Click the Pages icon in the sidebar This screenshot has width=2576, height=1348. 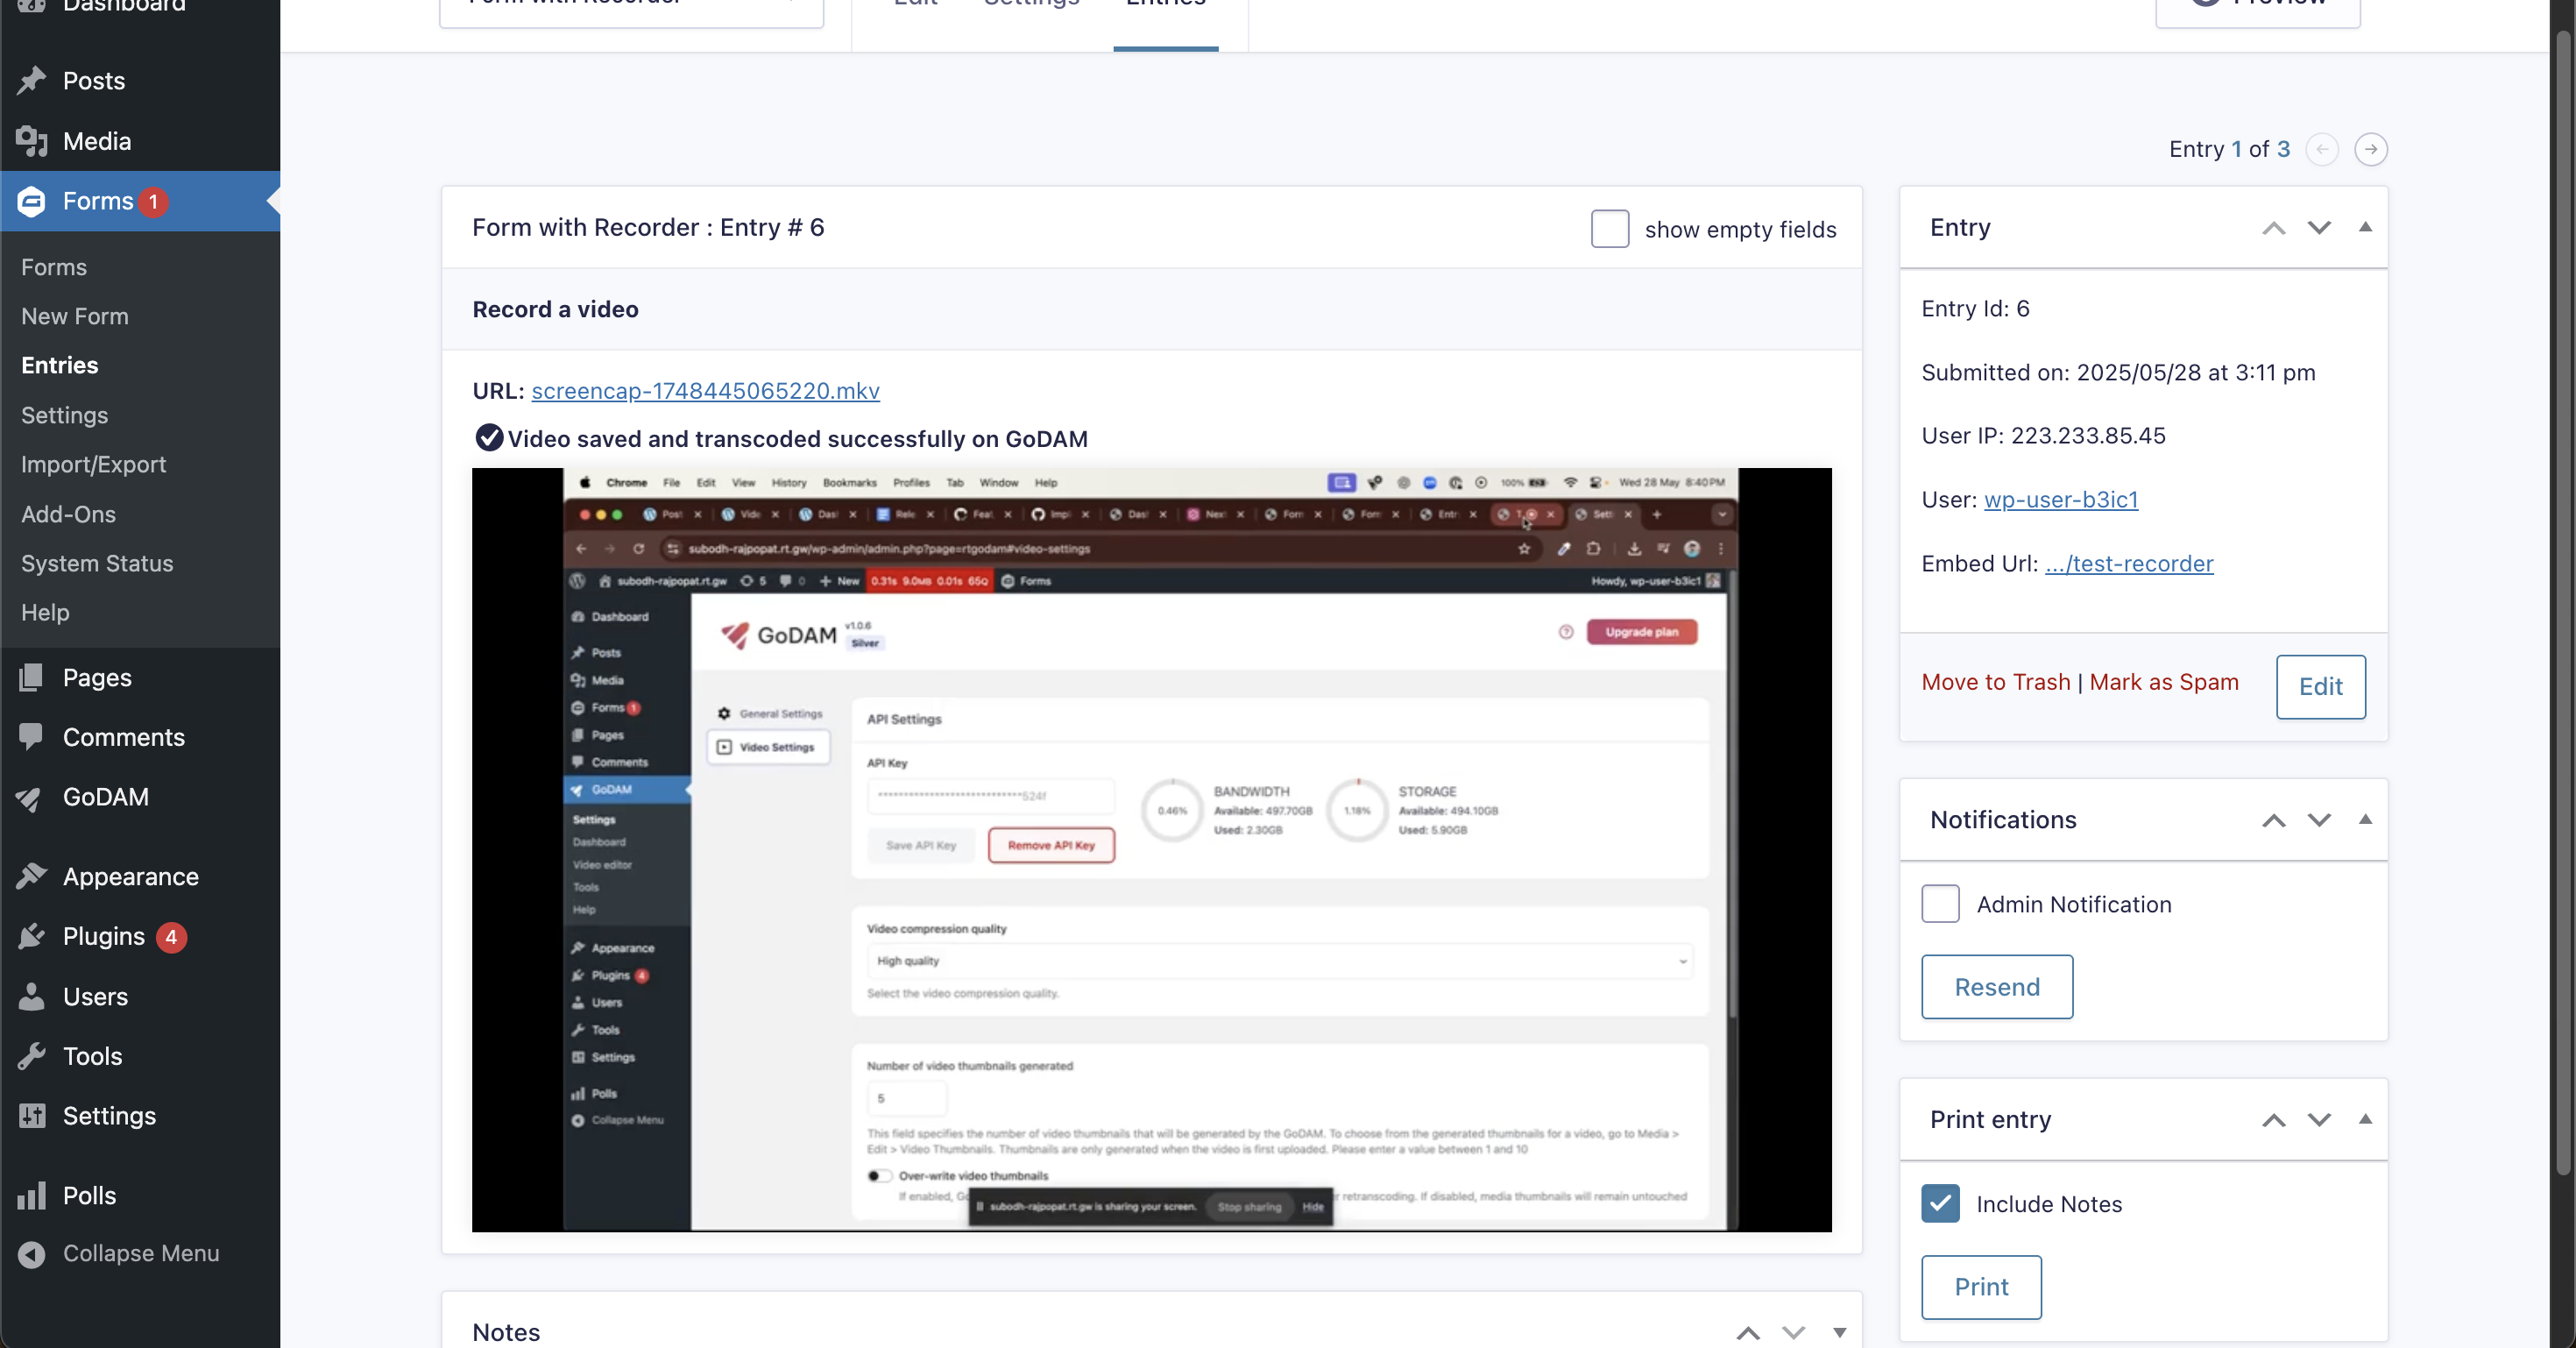[x=32, y=677]
